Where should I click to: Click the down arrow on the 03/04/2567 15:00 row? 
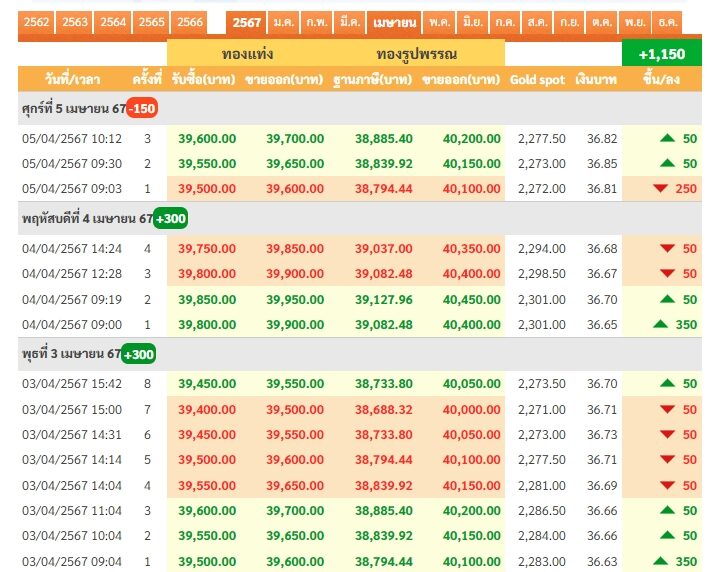pos(667,409)
